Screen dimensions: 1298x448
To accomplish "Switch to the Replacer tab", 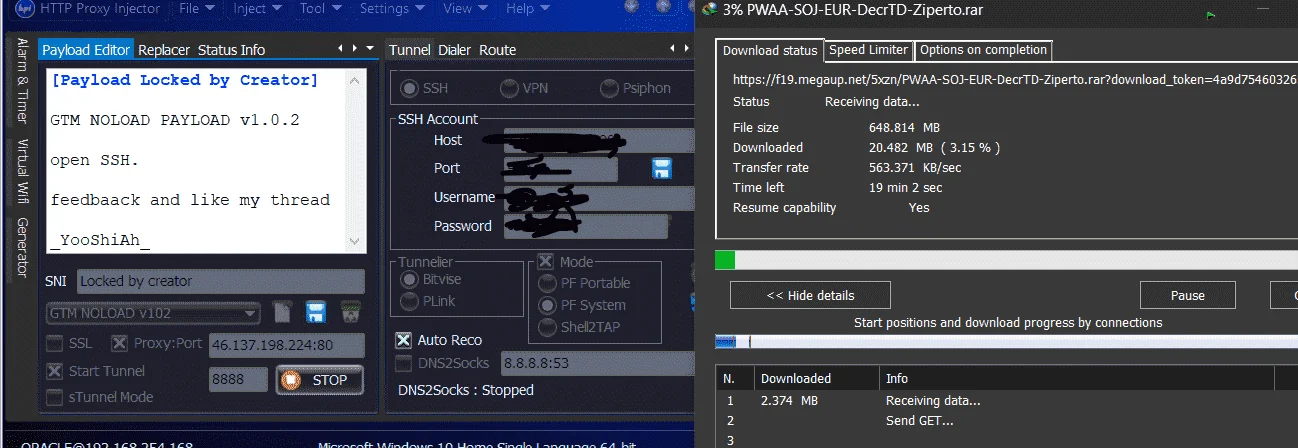I will pyautogui.click(x=164, y=50).
